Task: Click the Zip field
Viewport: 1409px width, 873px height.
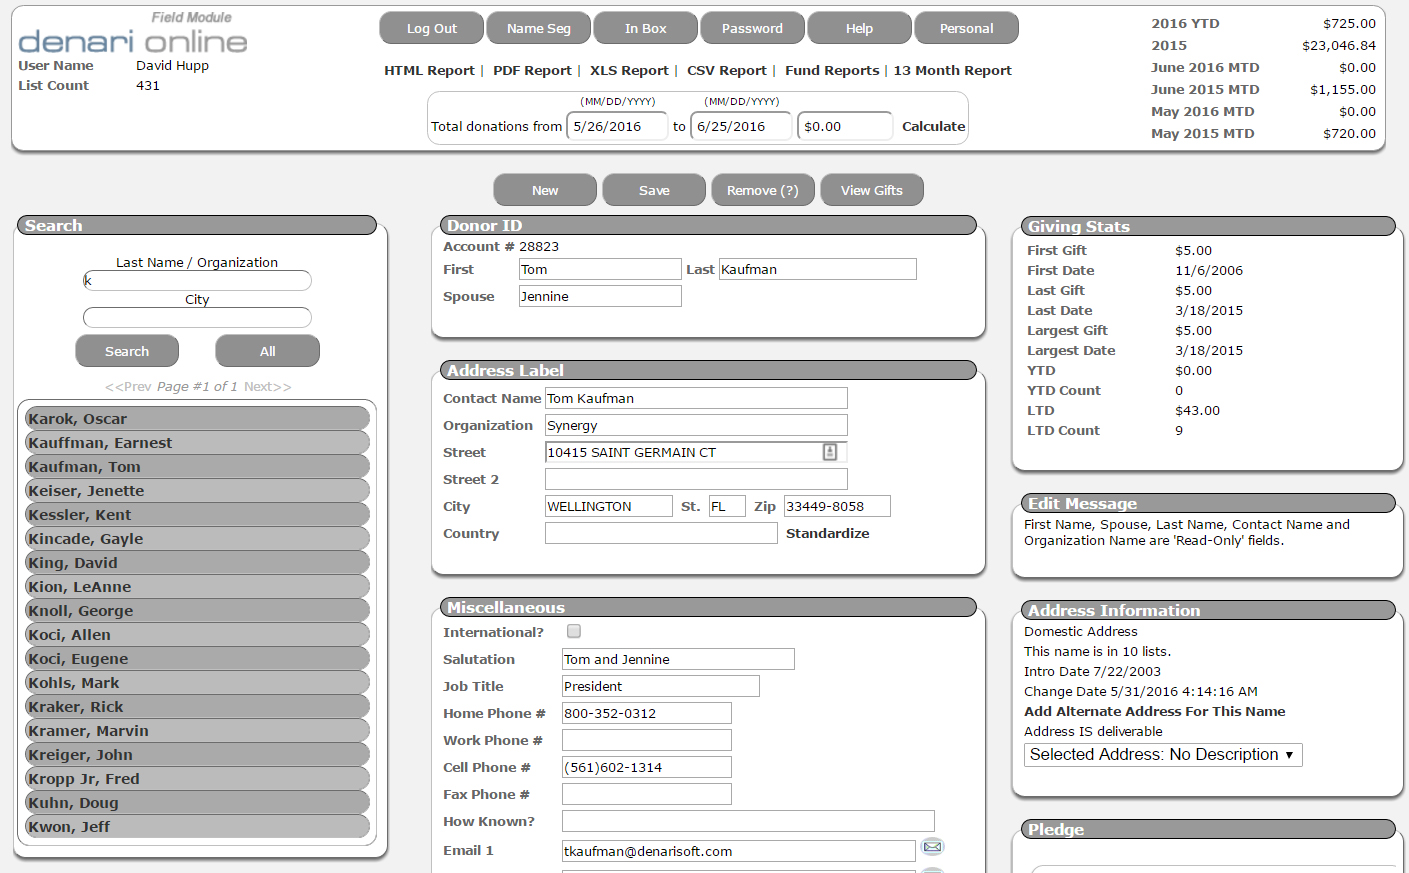Action: (837, 506)
